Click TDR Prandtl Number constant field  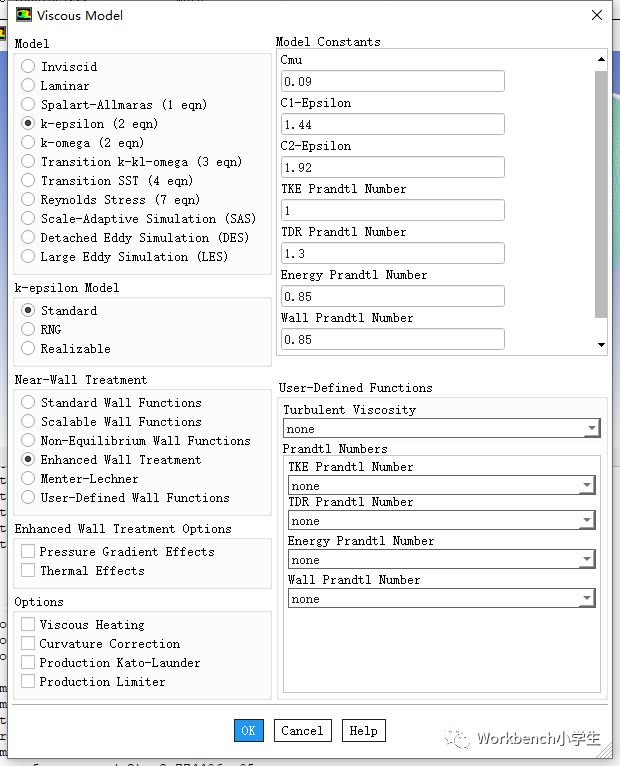pos(393,253)
